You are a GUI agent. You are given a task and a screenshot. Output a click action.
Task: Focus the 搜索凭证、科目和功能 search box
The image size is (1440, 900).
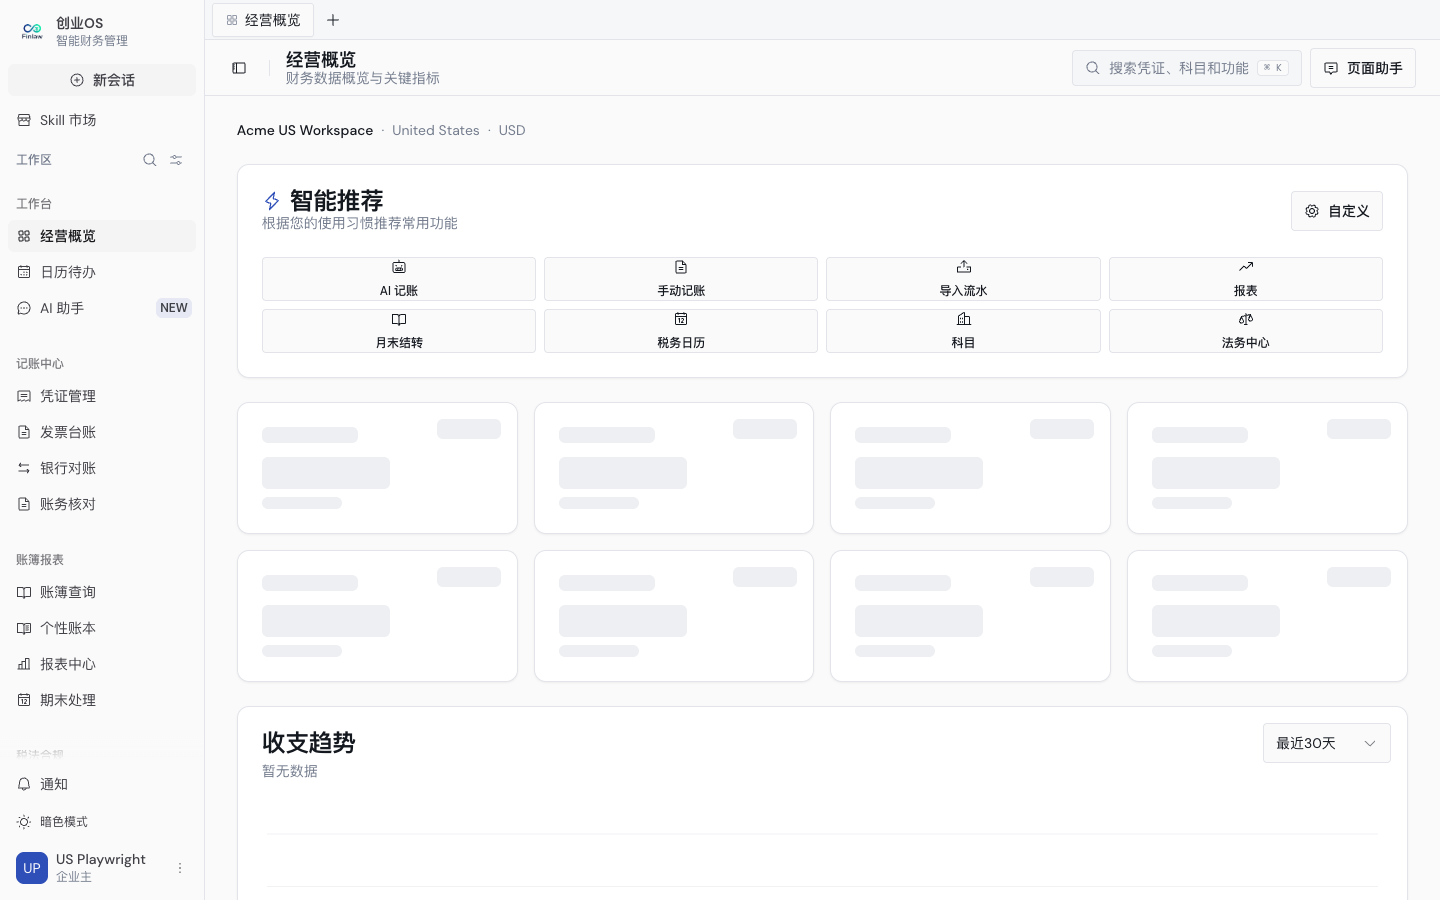coord(1187,68)
